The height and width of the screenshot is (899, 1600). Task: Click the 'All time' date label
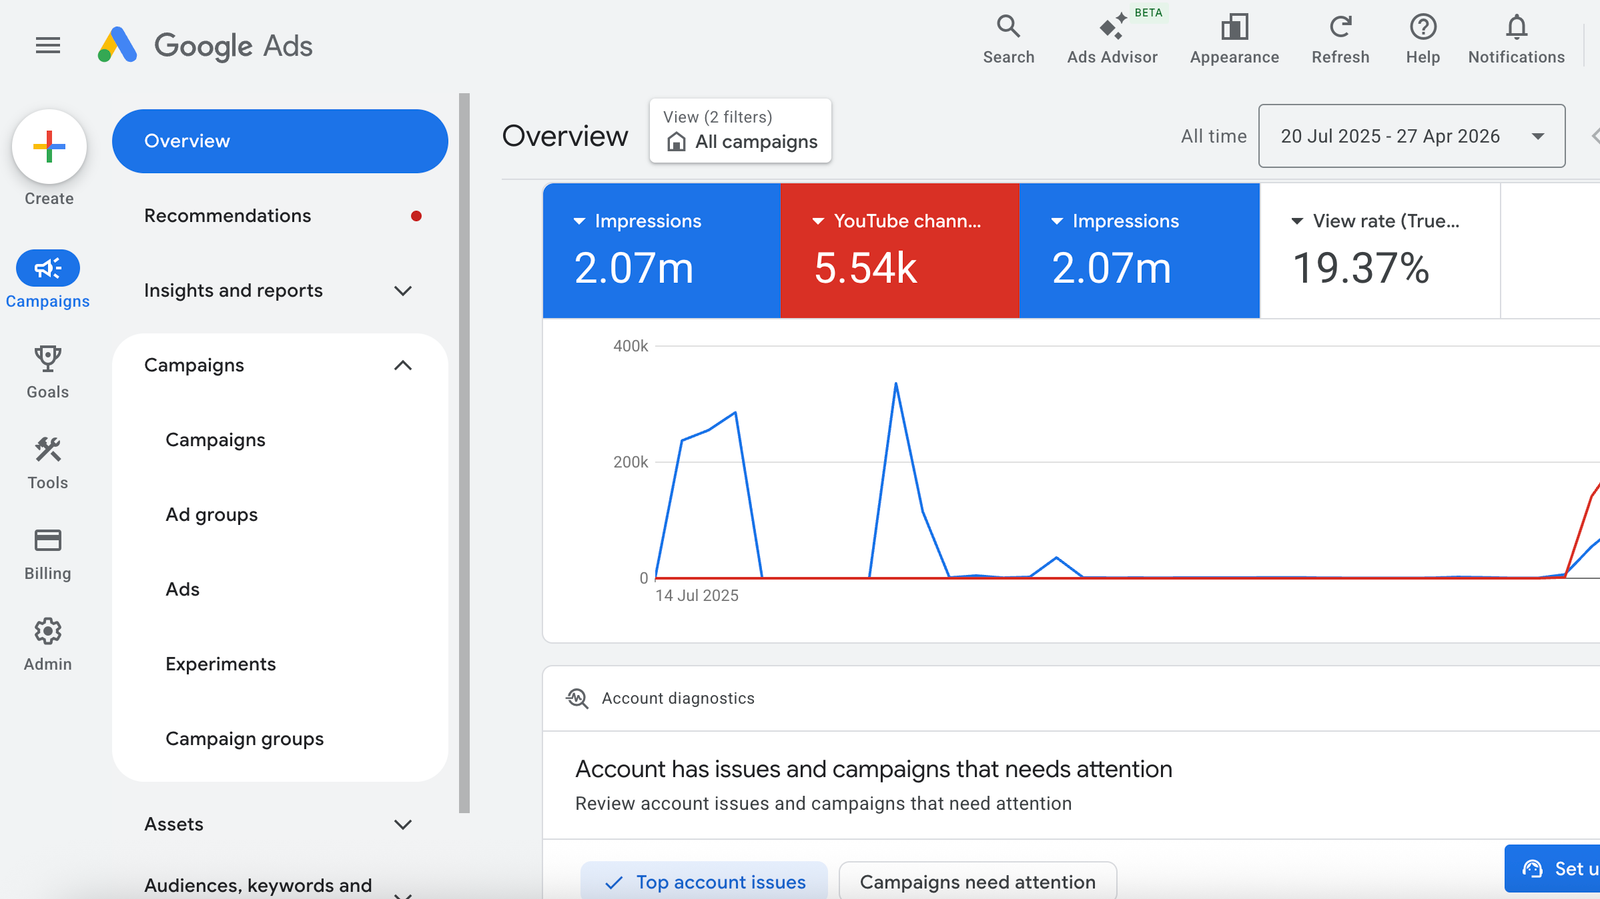(x=1214, y=136)
